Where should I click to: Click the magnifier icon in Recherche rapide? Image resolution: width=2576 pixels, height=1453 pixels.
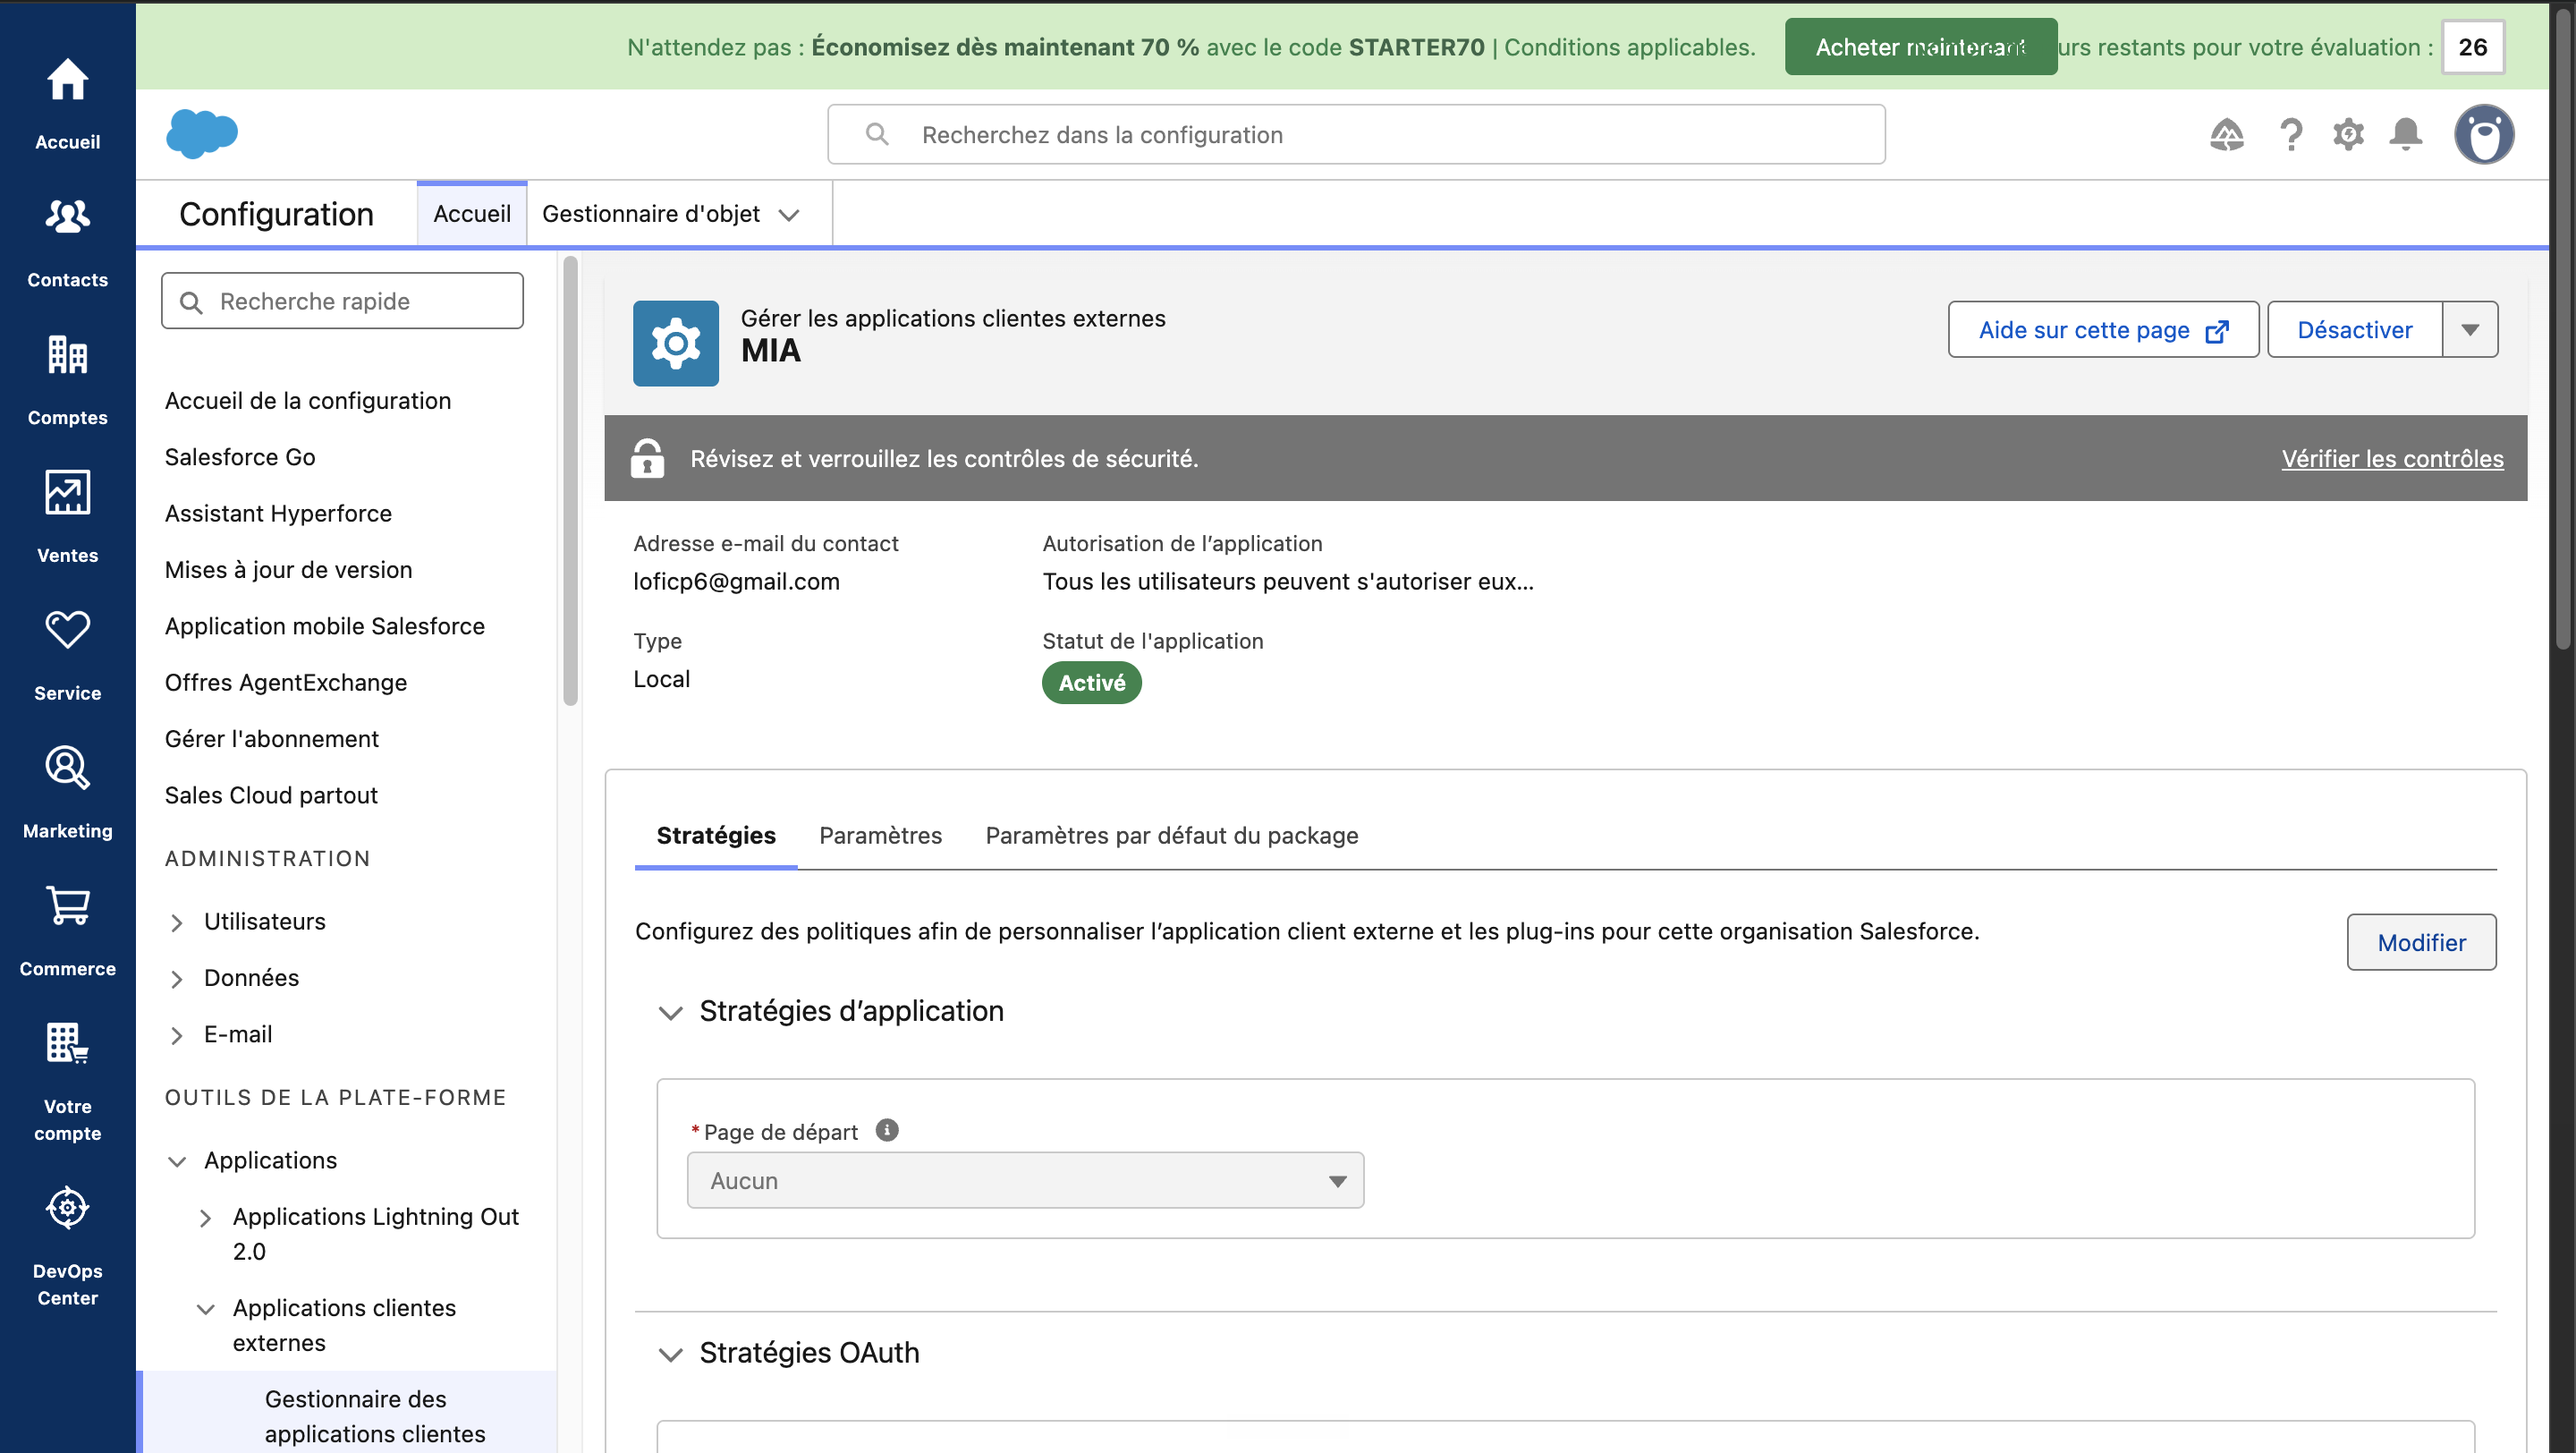tap(191, 302)
